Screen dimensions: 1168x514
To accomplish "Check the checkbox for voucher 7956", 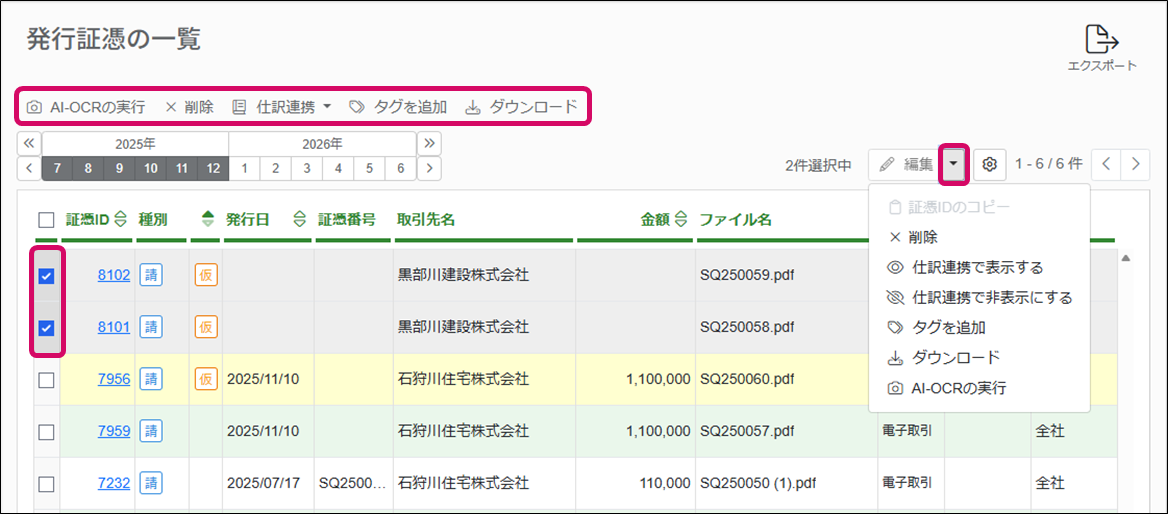I will click(x=46, y=380).
